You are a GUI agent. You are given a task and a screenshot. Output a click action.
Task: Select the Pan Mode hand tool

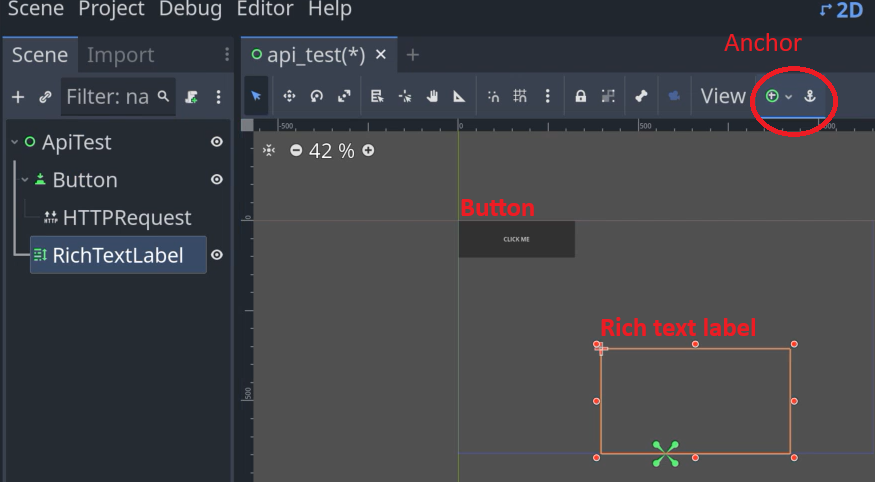click(x=432, y=96)
